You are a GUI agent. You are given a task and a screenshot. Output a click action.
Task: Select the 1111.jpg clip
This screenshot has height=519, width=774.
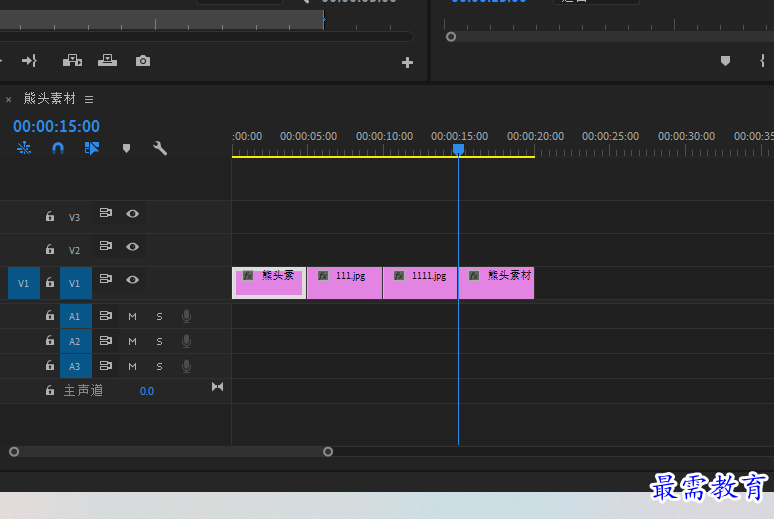tap(420, 283)
